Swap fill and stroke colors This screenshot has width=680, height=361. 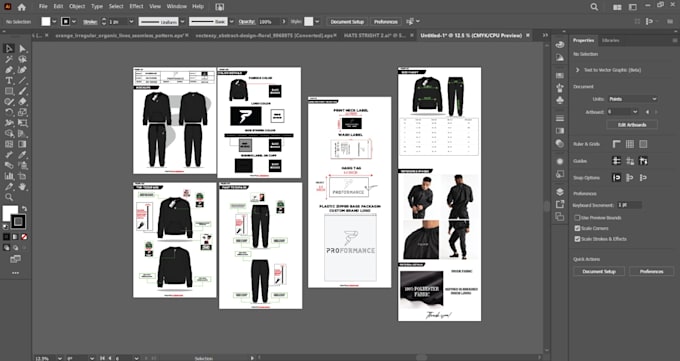pyautogui.click(x=24, y=209)
